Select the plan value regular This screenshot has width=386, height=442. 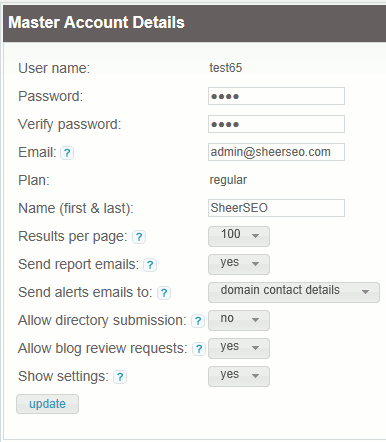point(228,180)
